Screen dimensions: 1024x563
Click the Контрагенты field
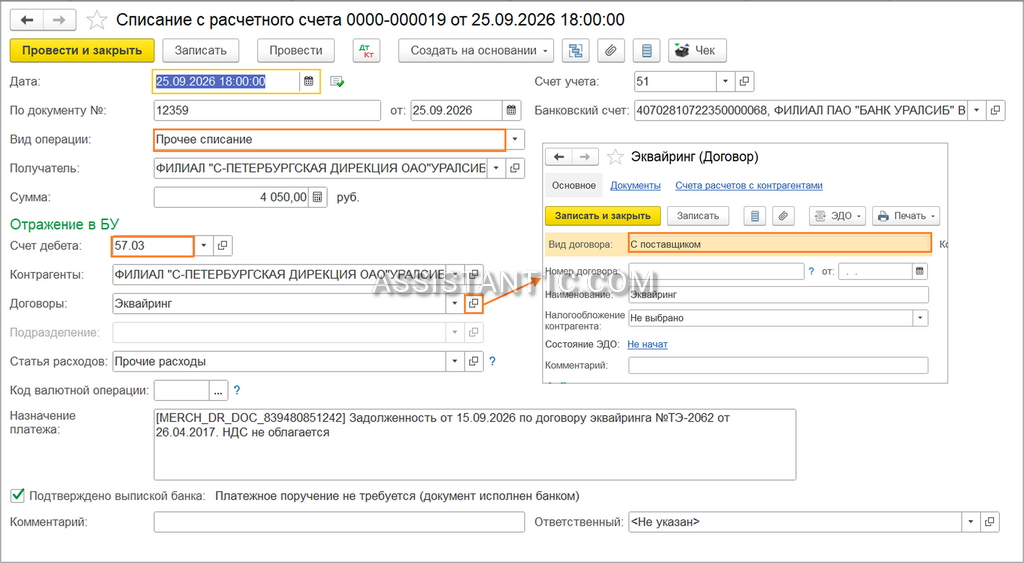(280, 274)
